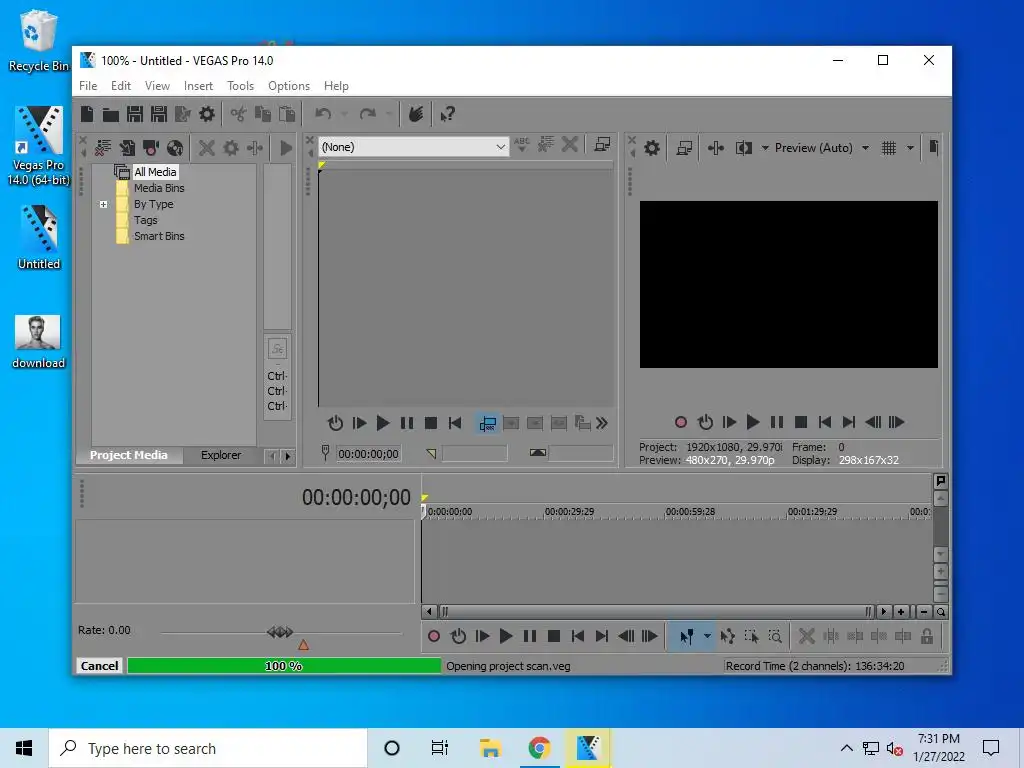The width and height of the screenshot is (1024, 768).
Task: Open the video output FX icon in preview
Action: (716, 148)
